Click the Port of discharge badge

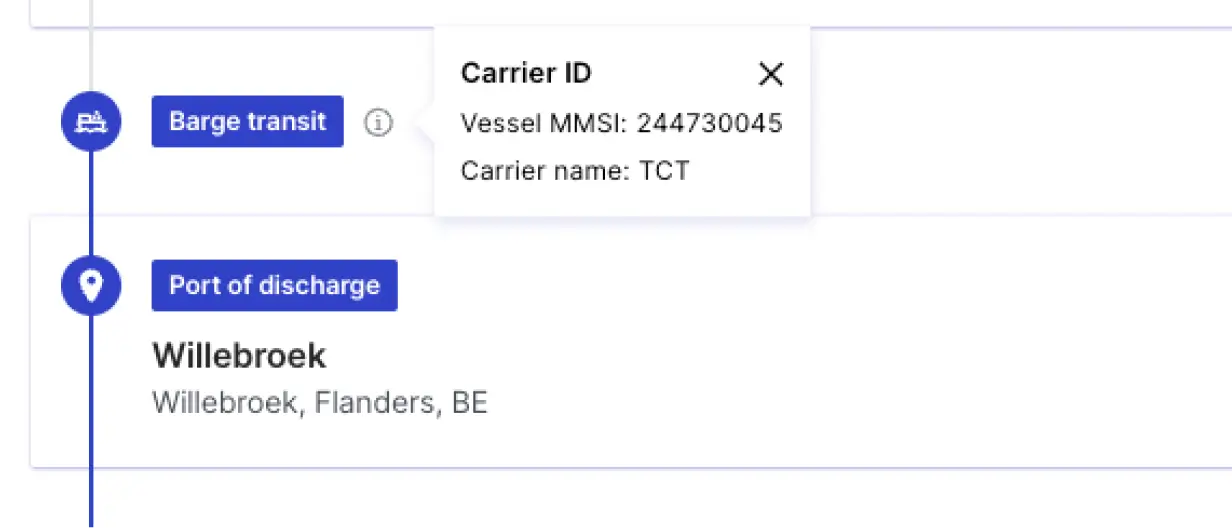(x=274, y=286)
